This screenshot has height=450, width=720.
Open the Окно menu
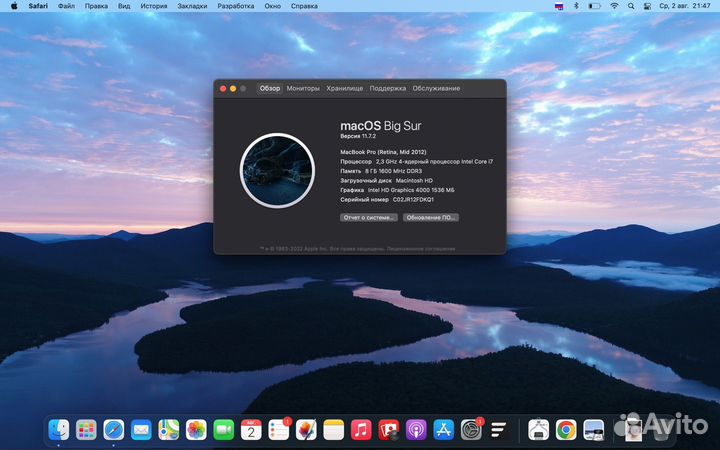pyautogui.click(x=273, y=6)
